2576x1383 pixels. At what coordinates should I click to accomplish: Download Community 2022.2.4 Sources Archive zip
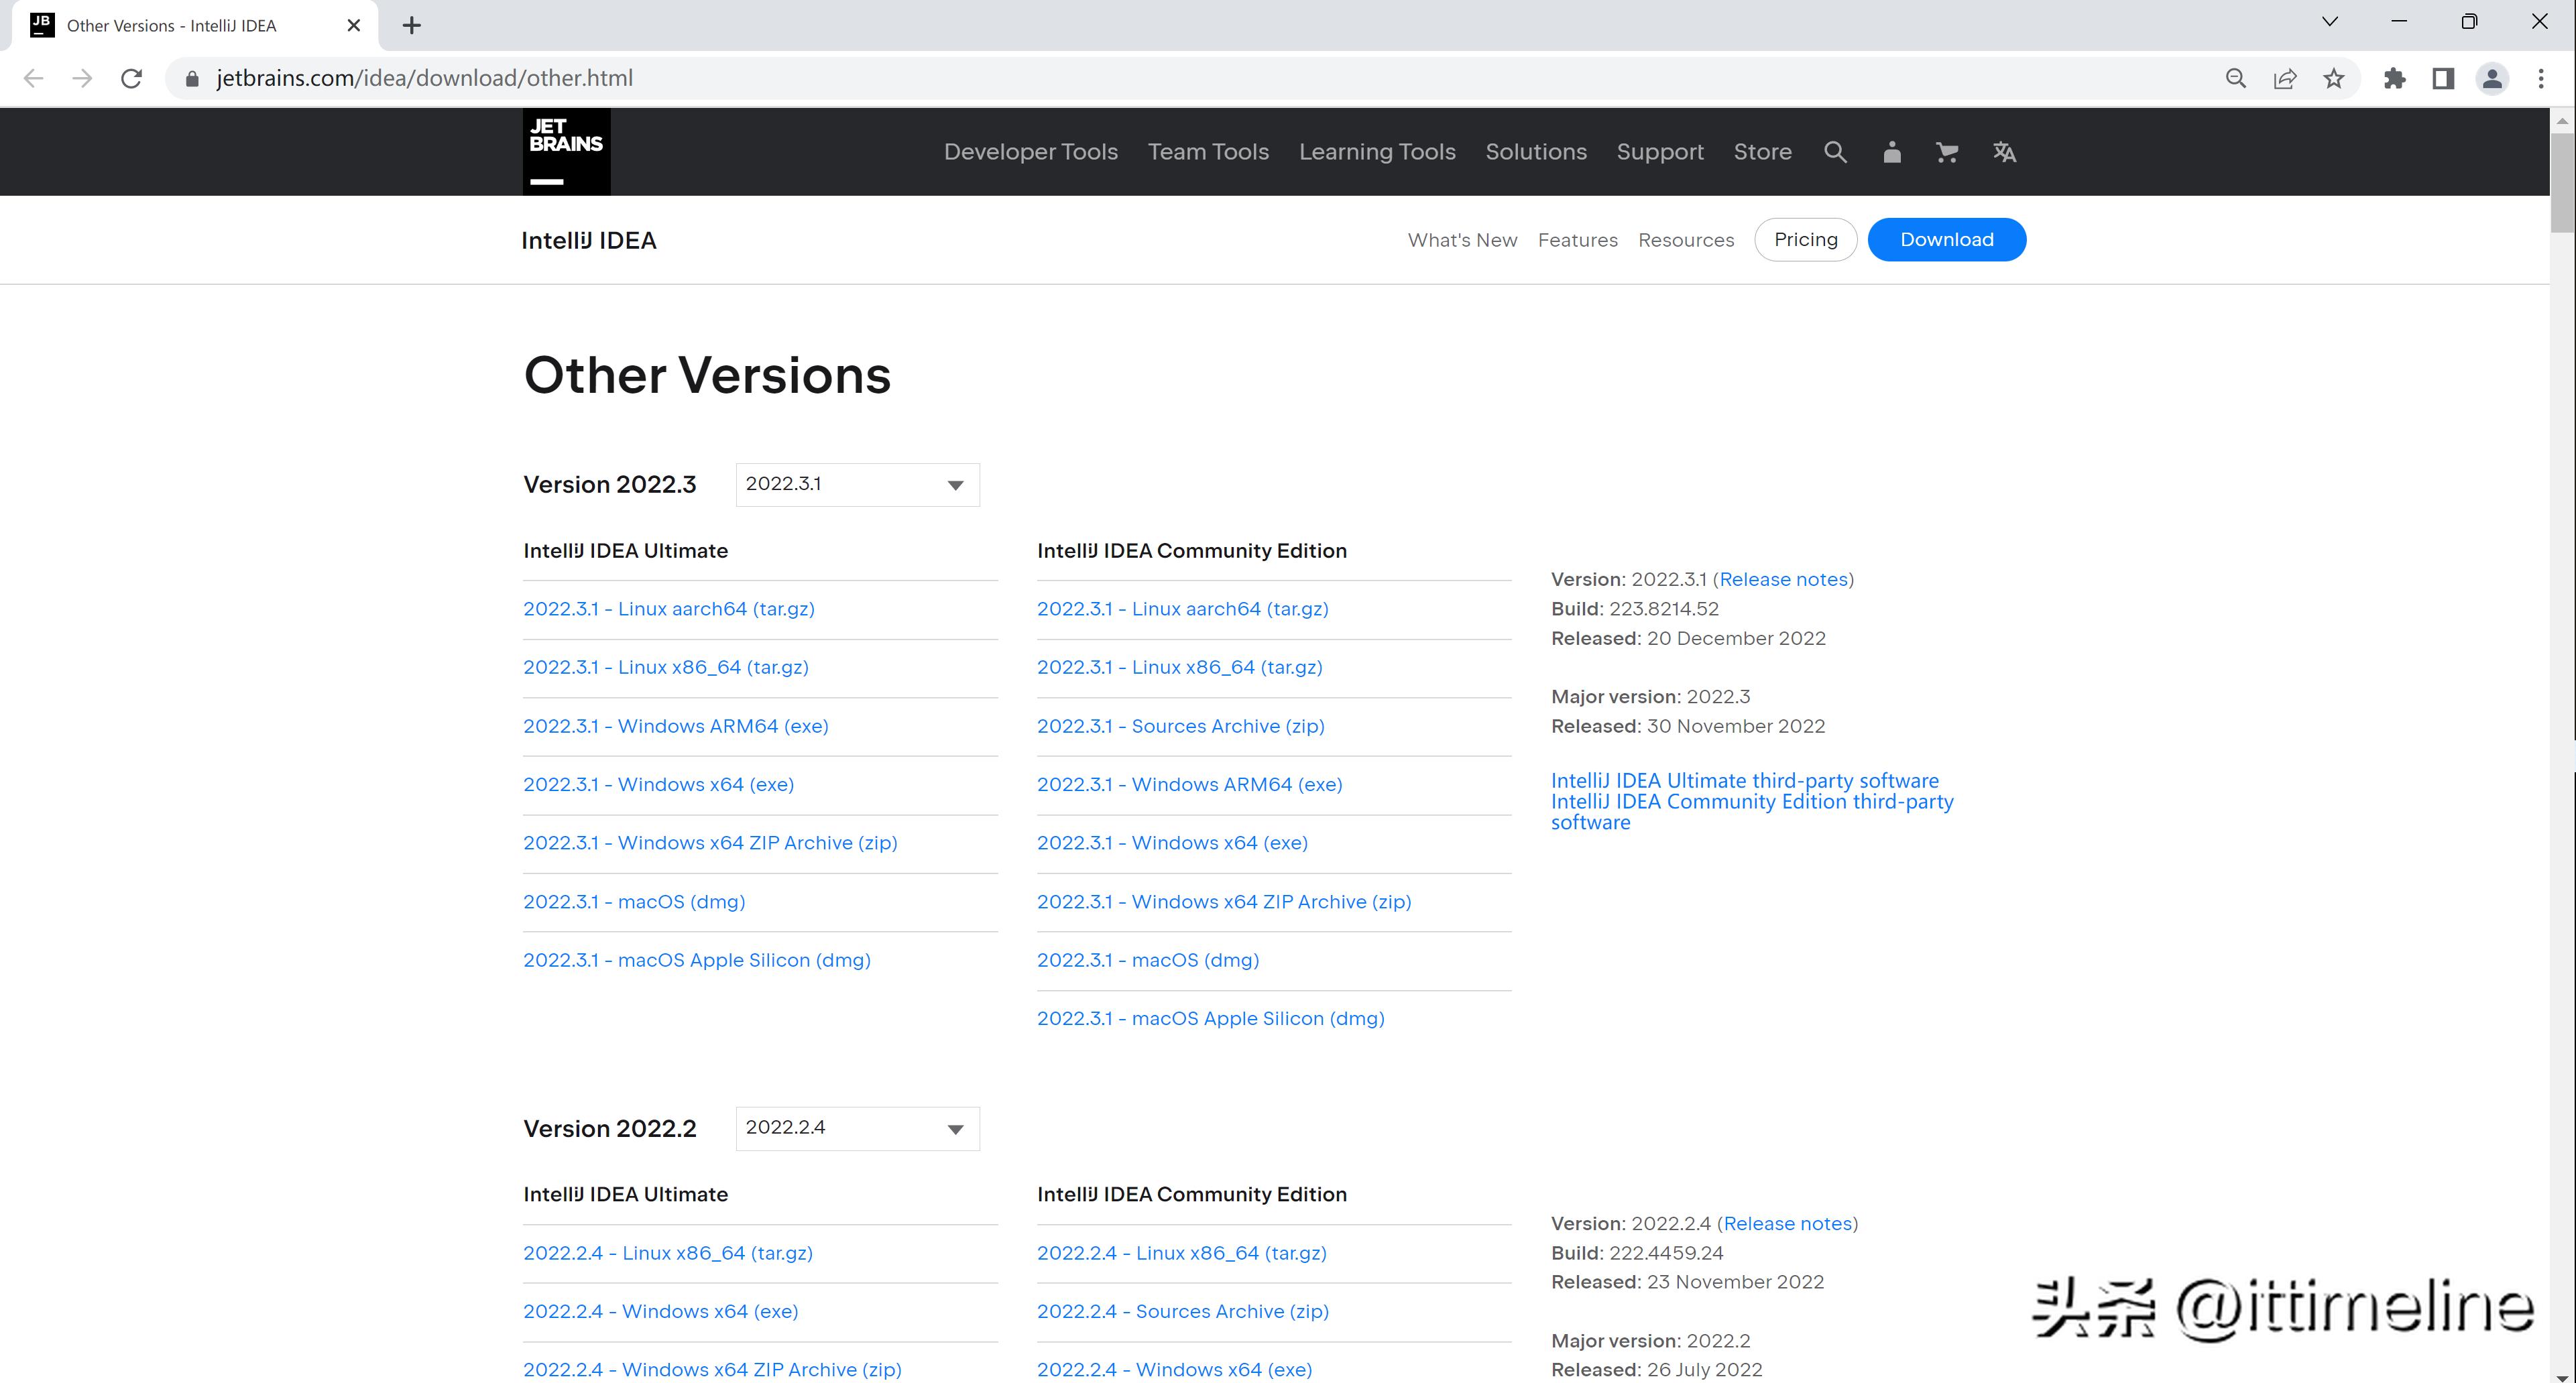click(x=1182, y=1311)
